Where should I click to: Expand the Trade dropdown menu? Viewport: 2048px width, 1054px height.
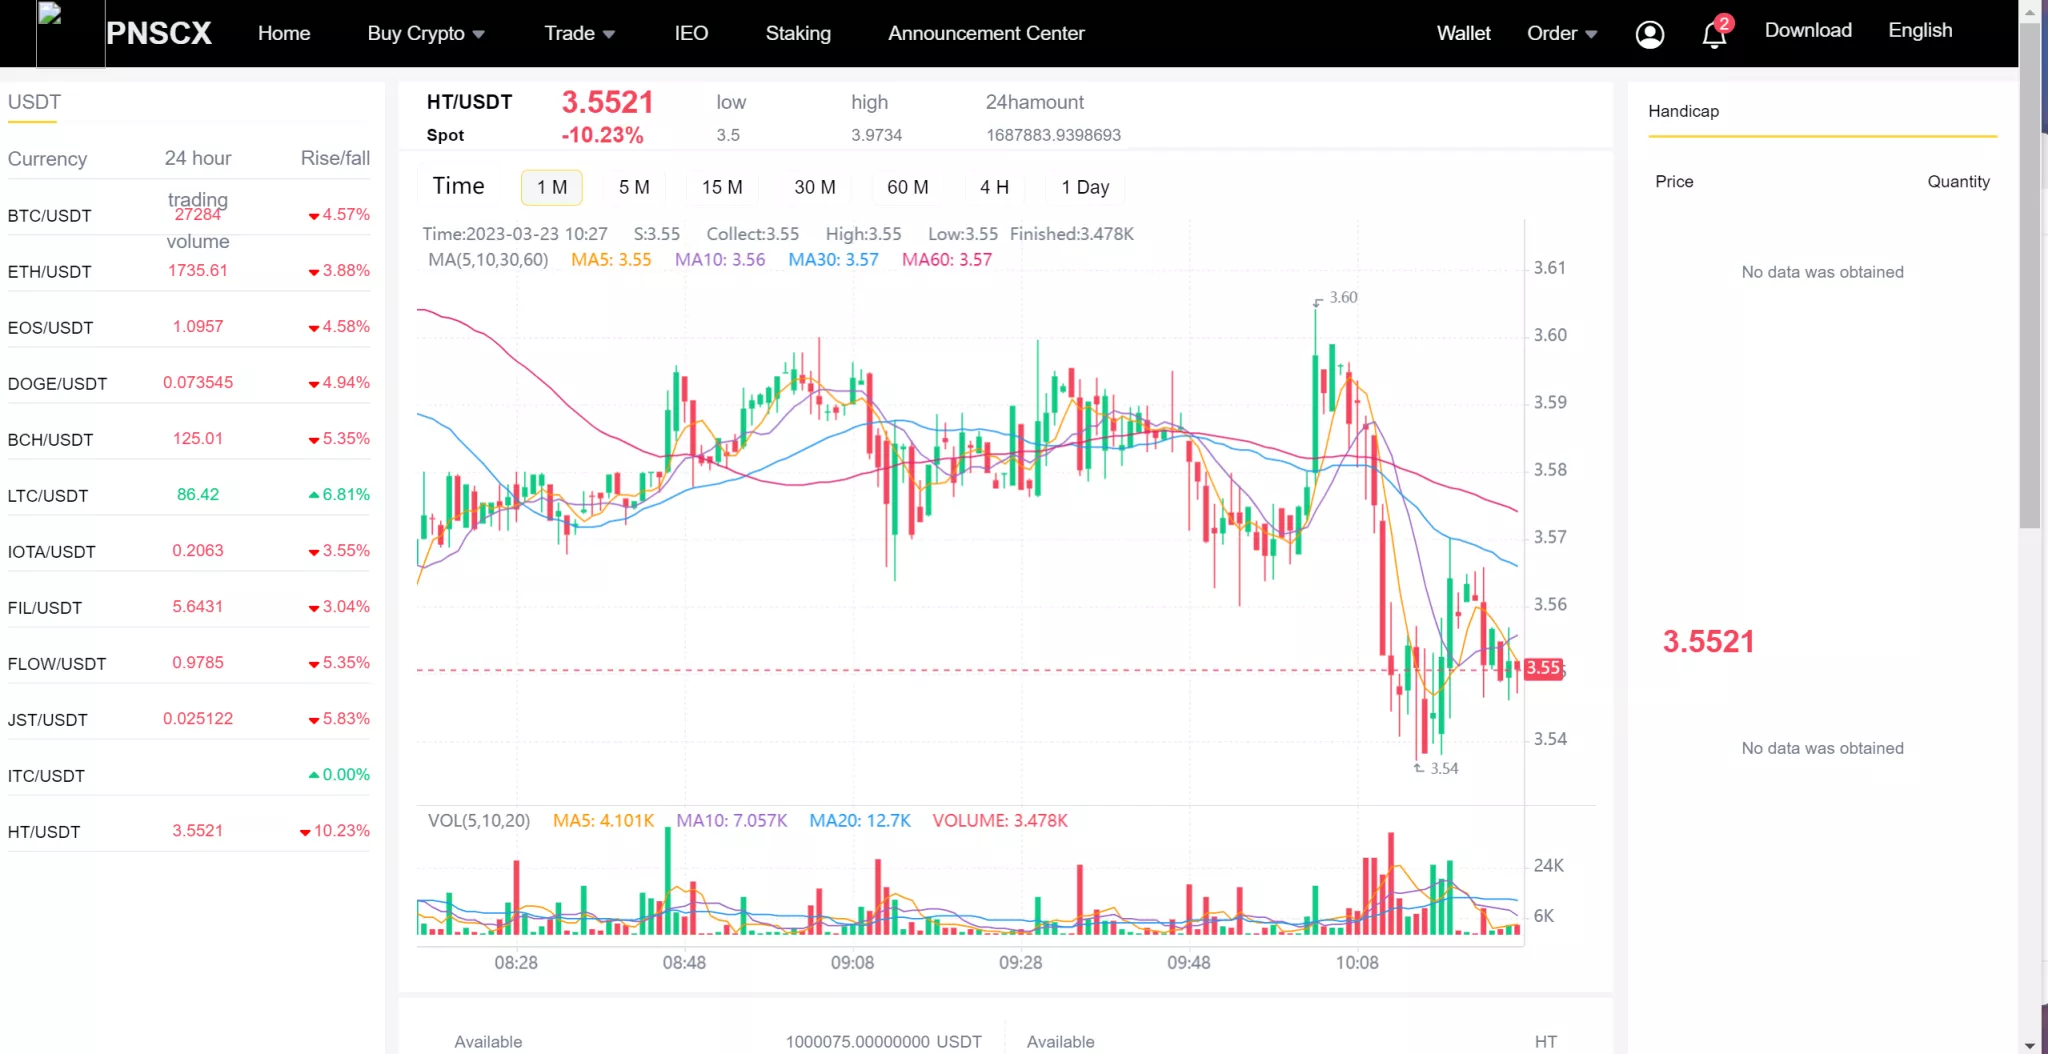point(578,33)
